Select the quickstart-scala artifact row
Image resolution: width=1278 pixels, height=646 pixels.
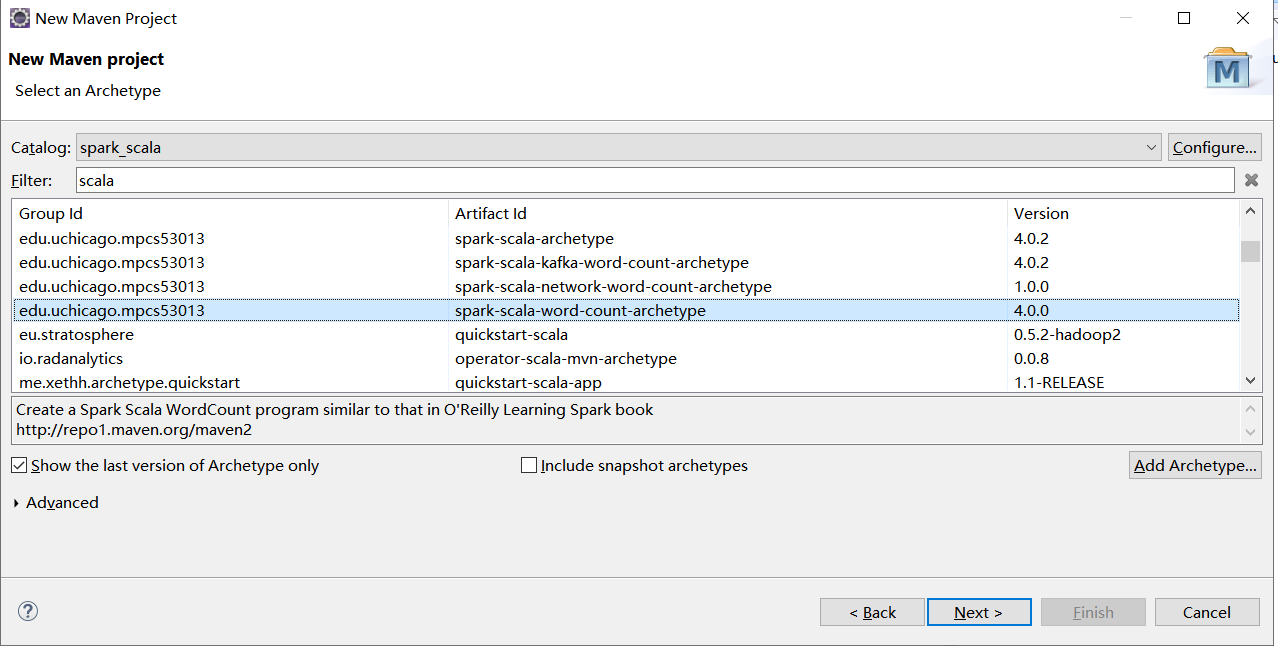click(x=626, y=334)
